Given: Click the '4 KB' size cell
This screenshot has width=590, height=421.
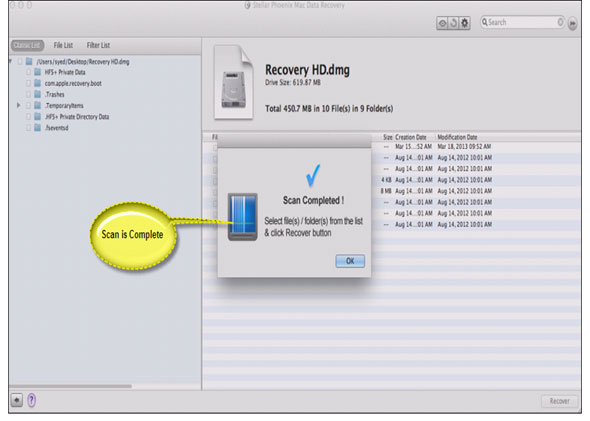Looking at the screenshot, I should (x=386, y=180).
